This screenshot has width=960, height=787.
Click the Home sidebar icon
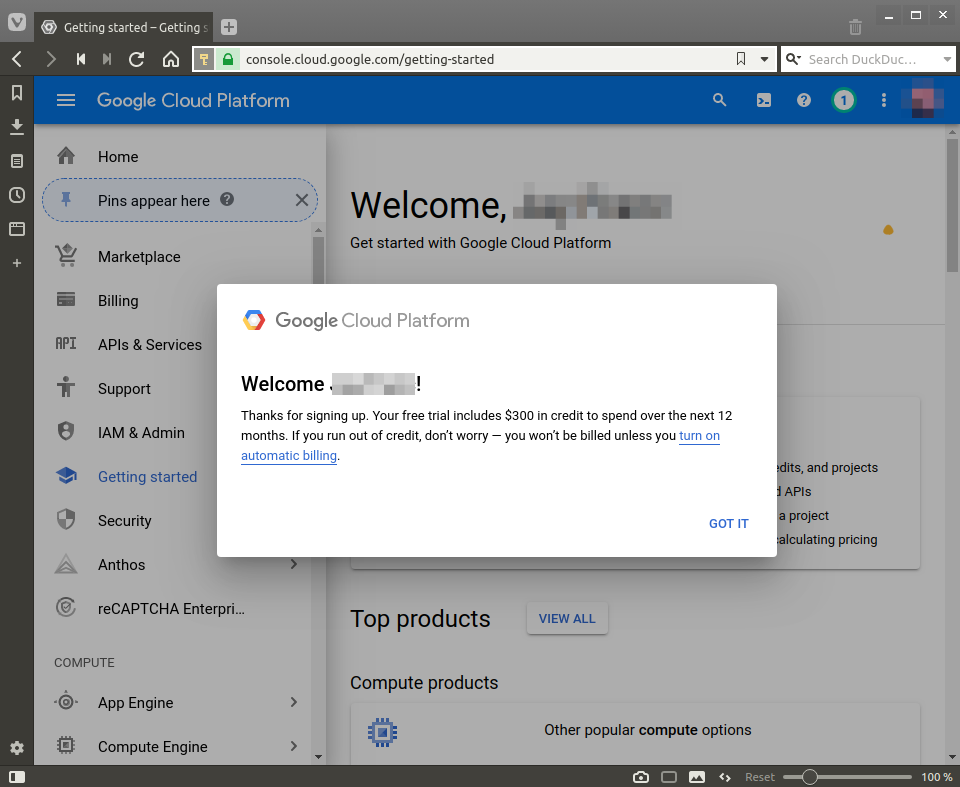pos(66,156)
